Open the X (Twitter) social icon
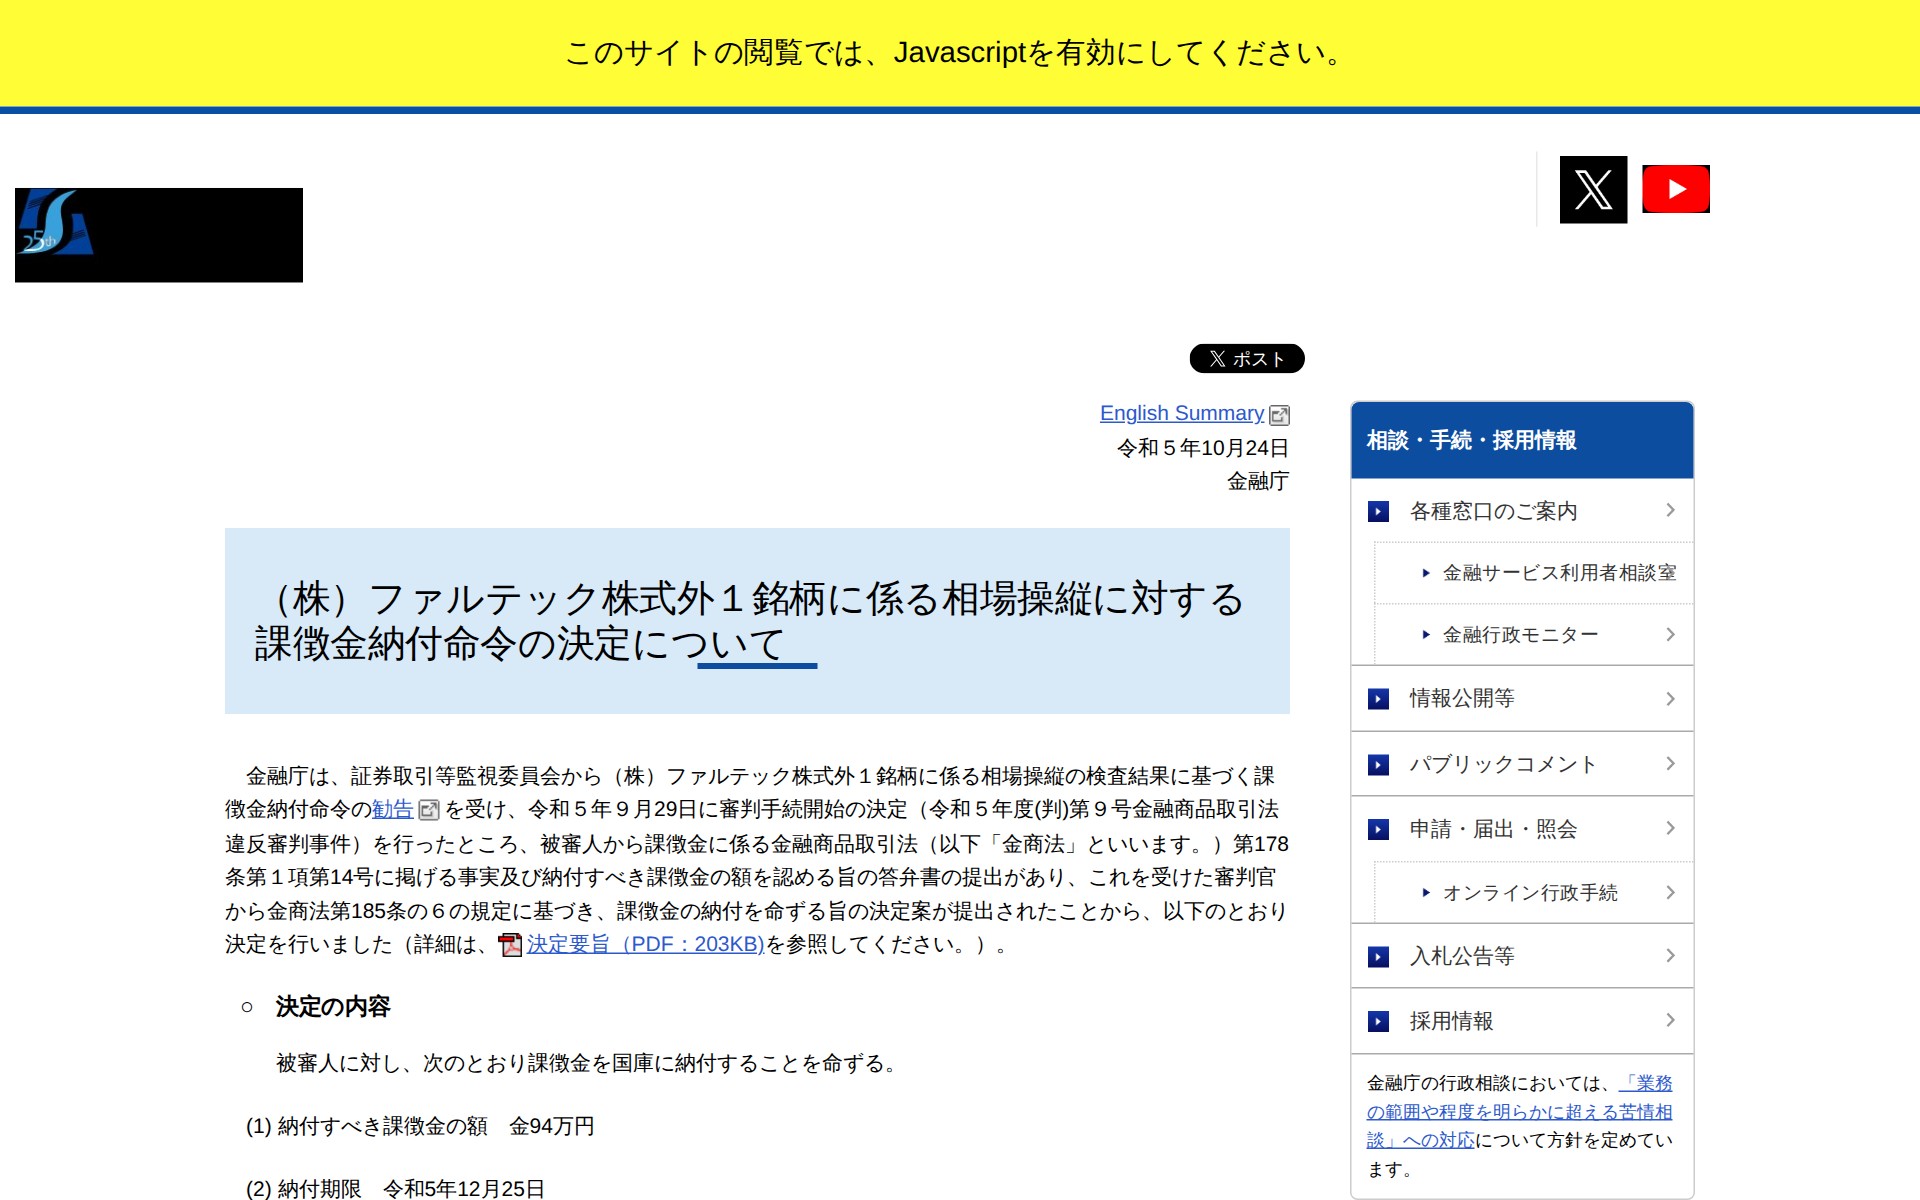This screenshot has width=1920, height=1200. [x=1593, y=190]
